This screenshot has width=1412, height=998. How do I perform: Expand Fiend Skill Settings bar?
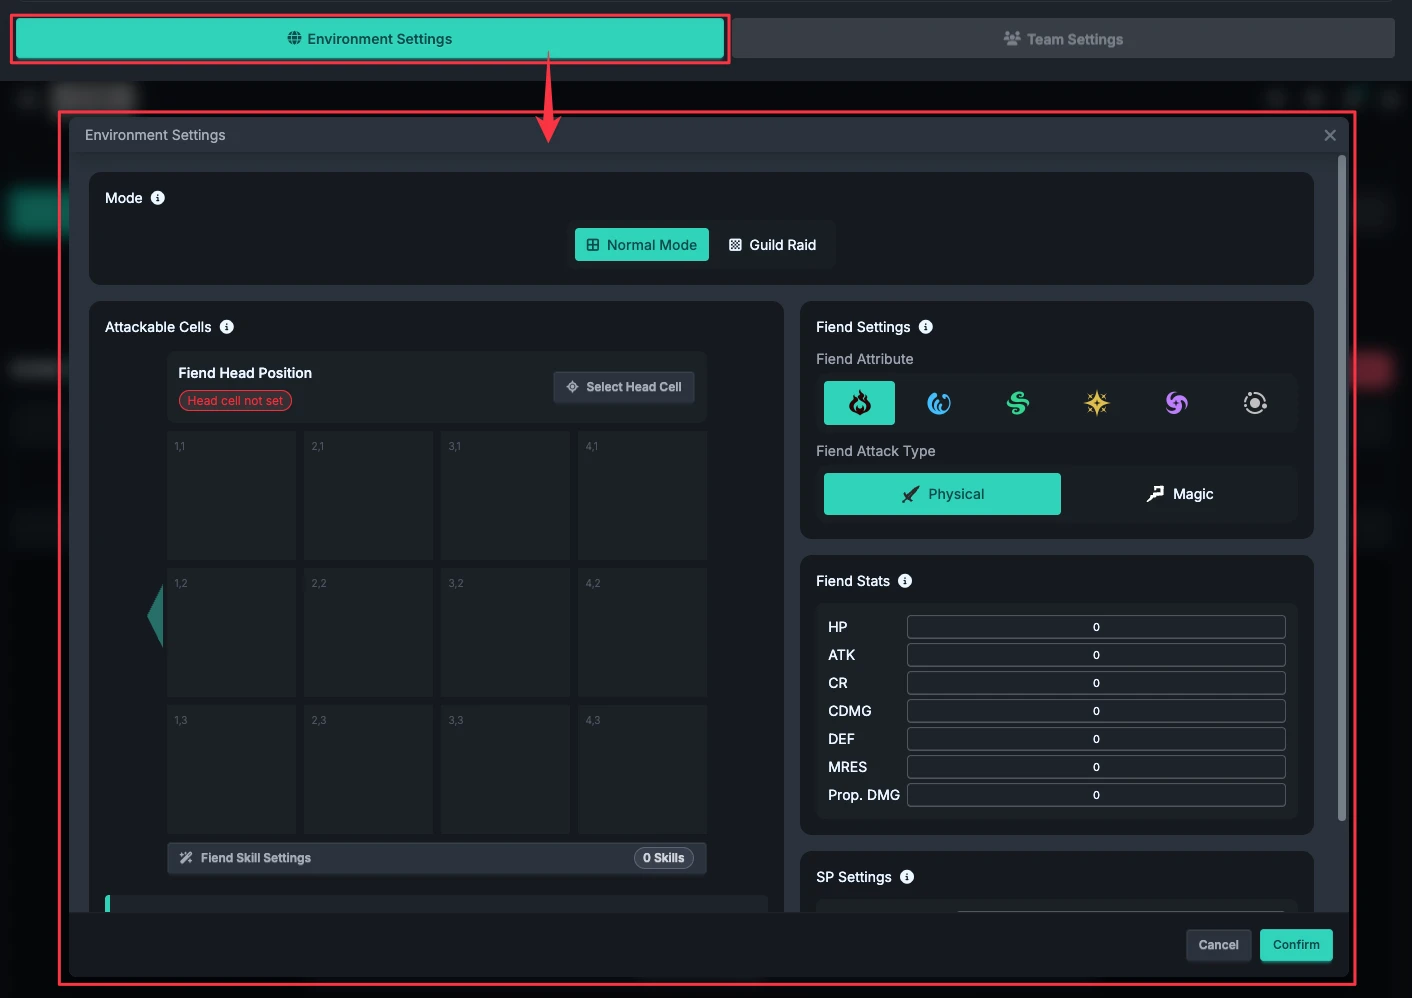(437, 858)
